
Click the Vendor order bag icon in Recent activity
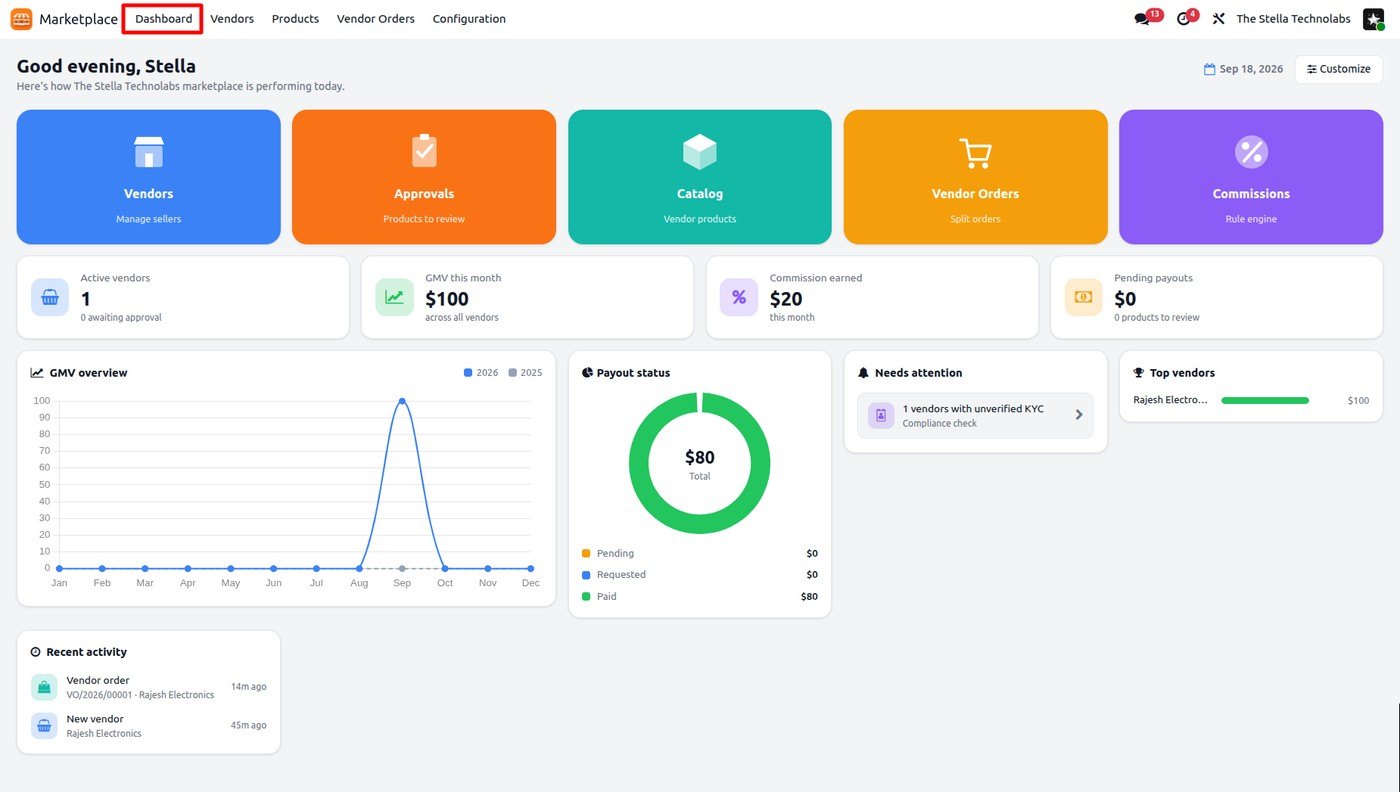(x=44, y=687)
